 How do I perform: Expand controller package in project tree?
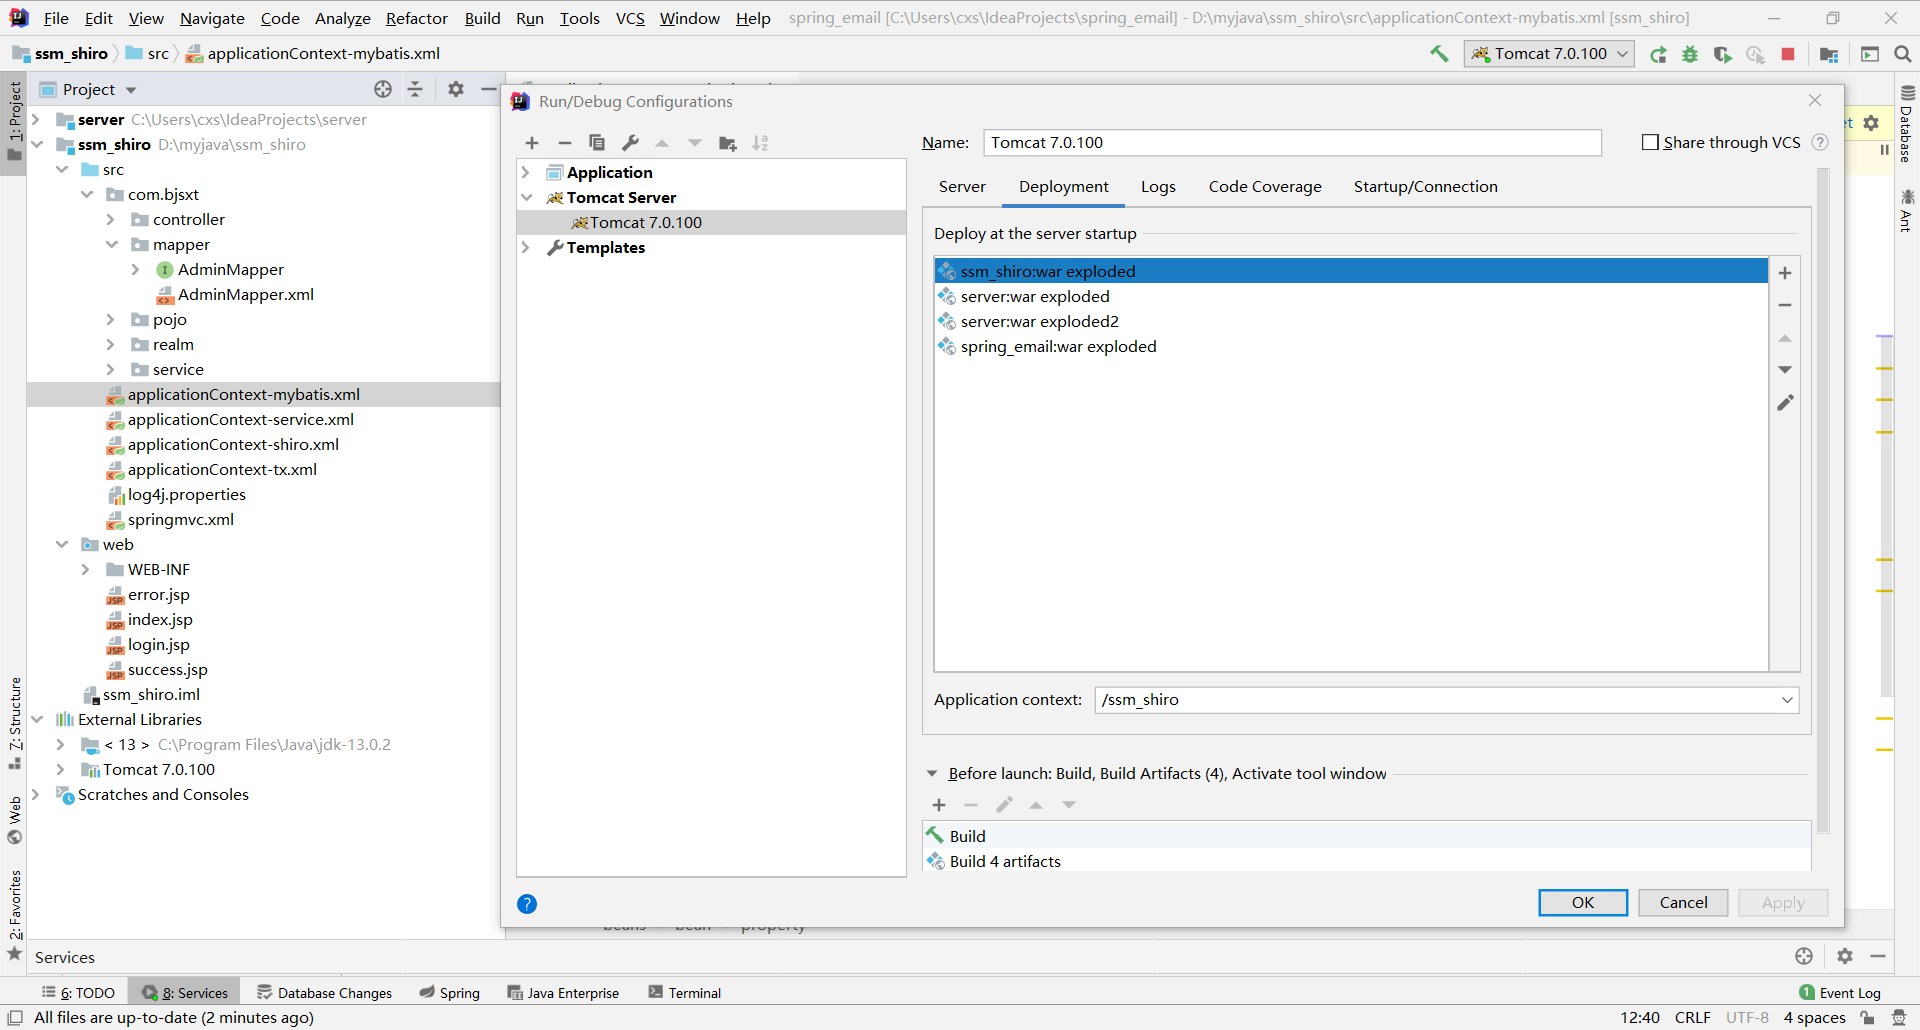point(111,219)
